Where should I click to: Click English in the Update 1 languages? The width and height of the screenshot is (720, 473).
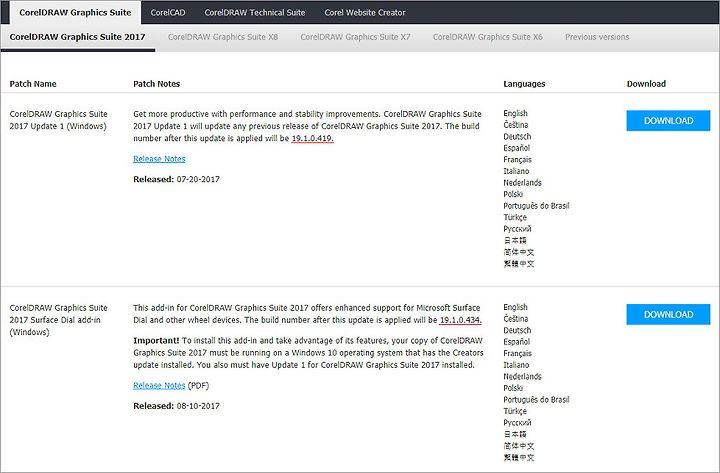coord(515,113)
